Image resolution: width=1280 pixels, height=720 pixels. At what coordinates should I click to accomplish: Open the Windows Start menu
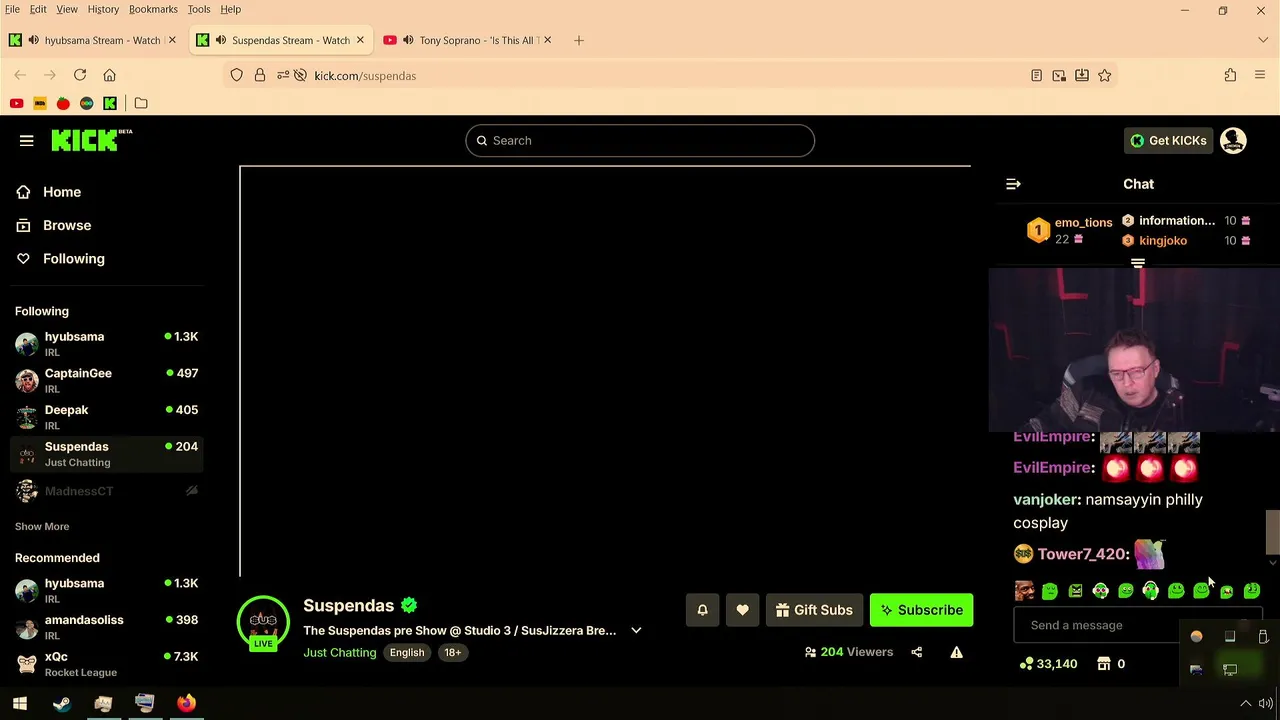click(20, 703)
